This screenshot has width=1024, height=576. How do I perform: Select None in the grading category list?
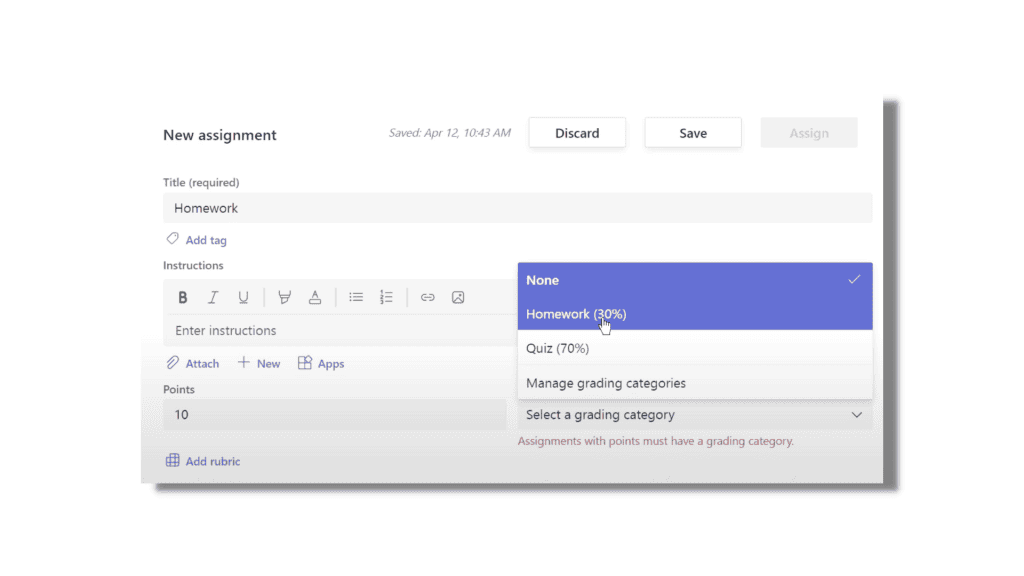click(695, 280)
